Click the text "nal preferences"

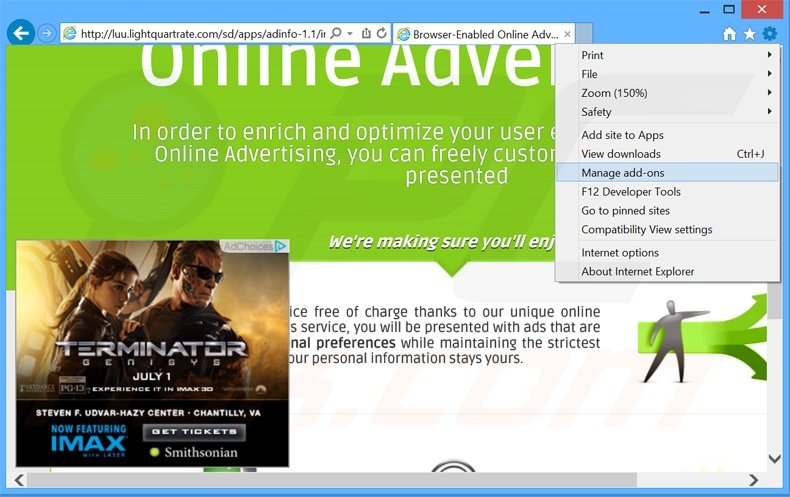tap(343, 343)
